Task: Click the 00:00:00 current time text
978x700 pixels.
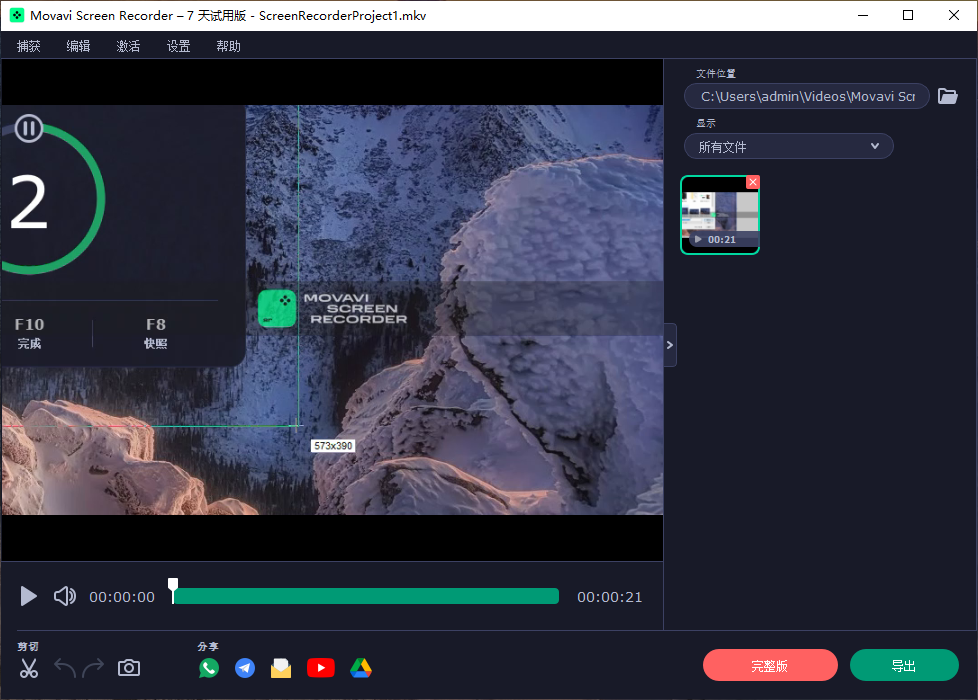Action: [x=122, y=597]
